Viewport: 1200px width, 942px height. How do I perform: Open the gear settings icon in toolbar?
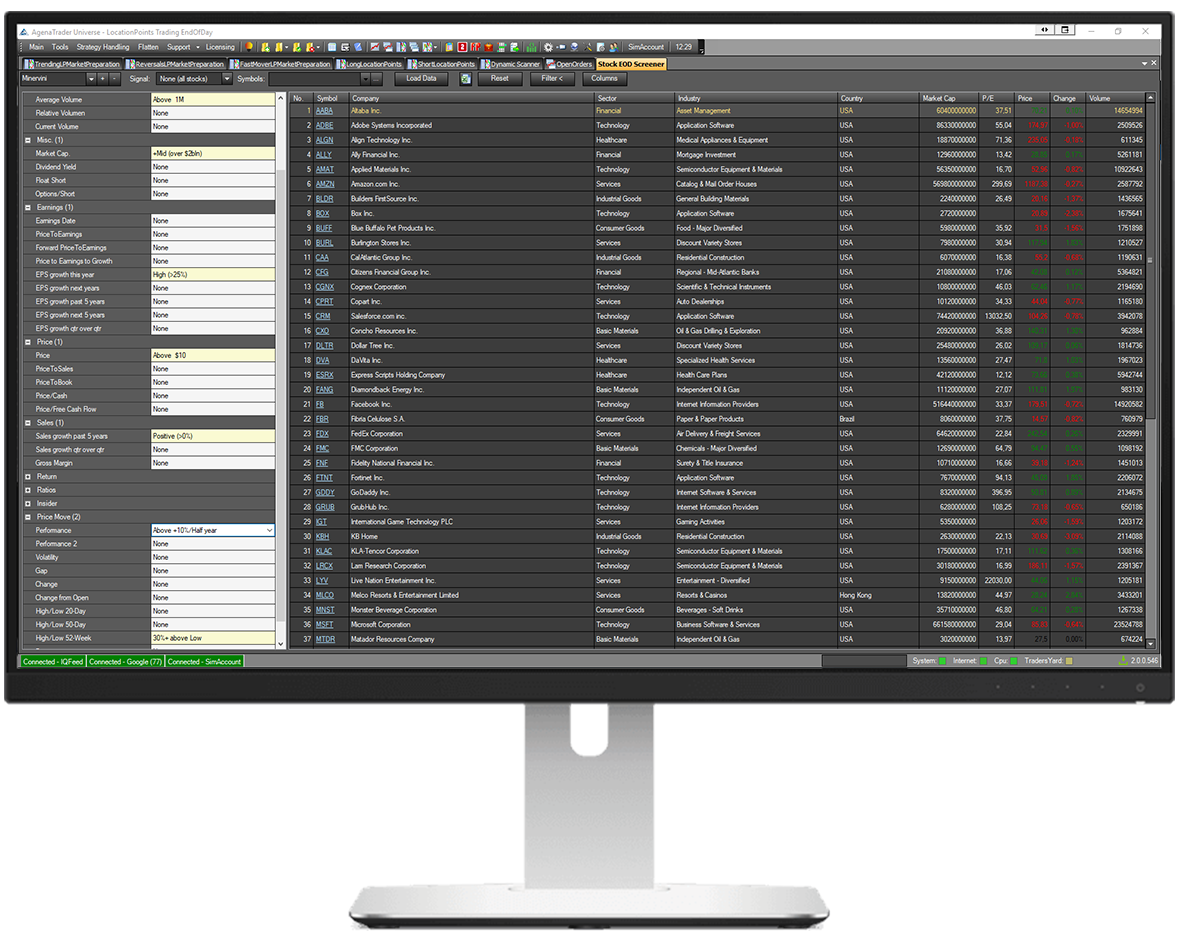click(548, 47)
